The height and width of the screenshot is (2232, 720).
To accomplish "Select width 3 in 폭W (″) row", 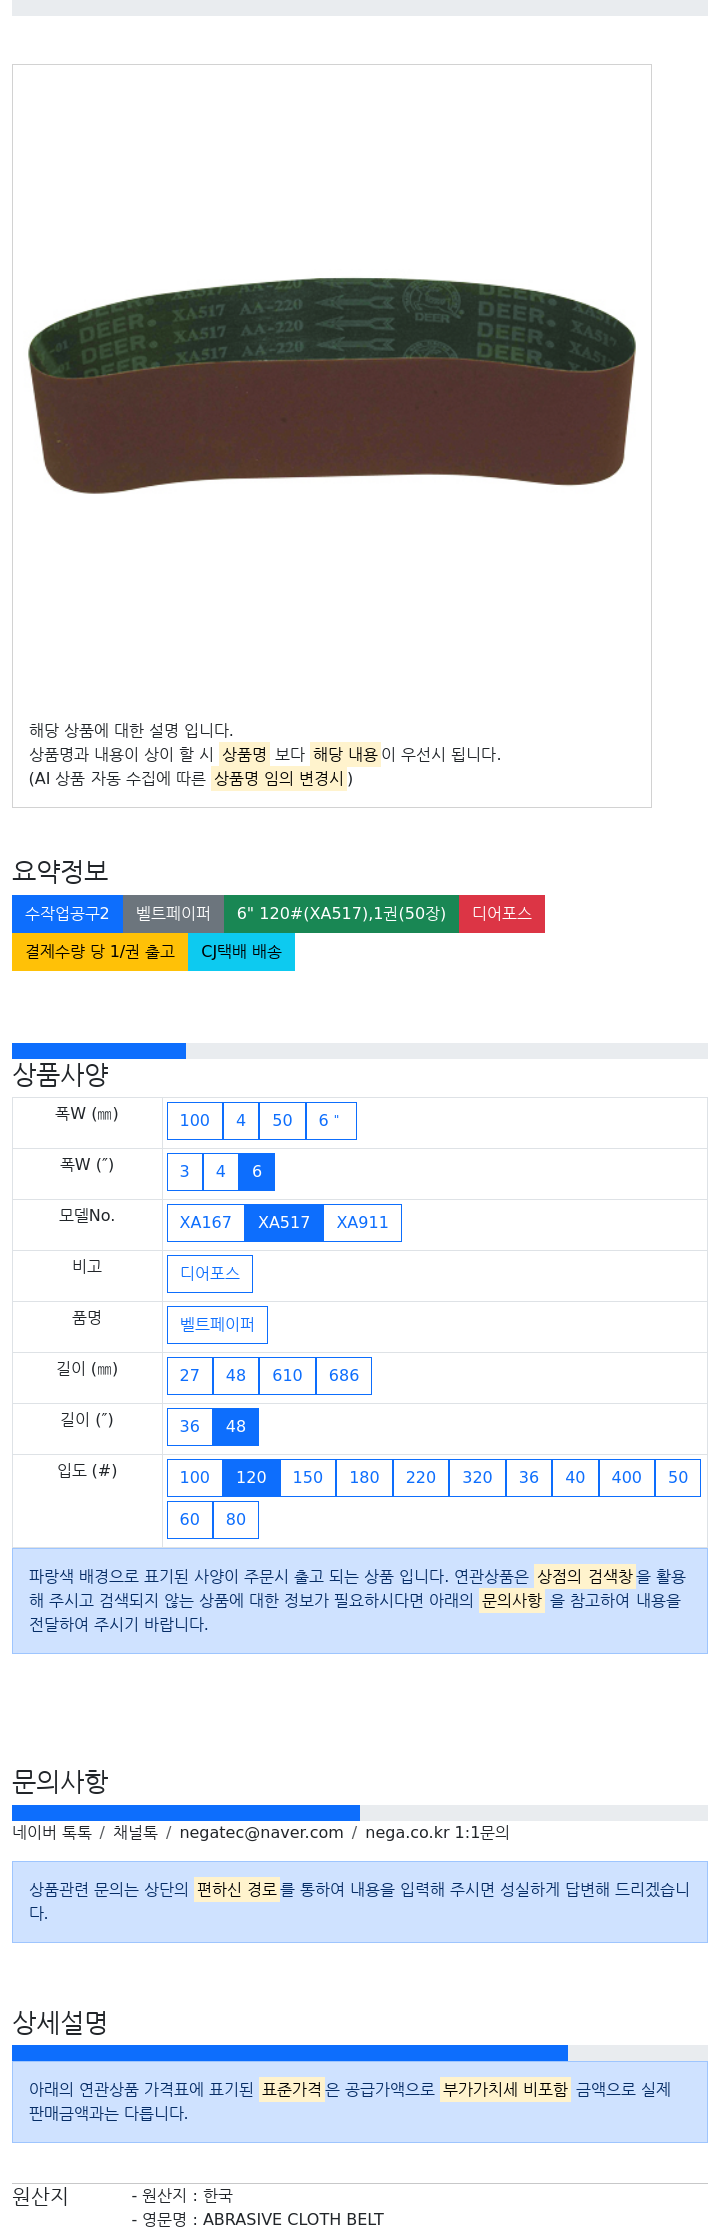I will point(185,1172).
